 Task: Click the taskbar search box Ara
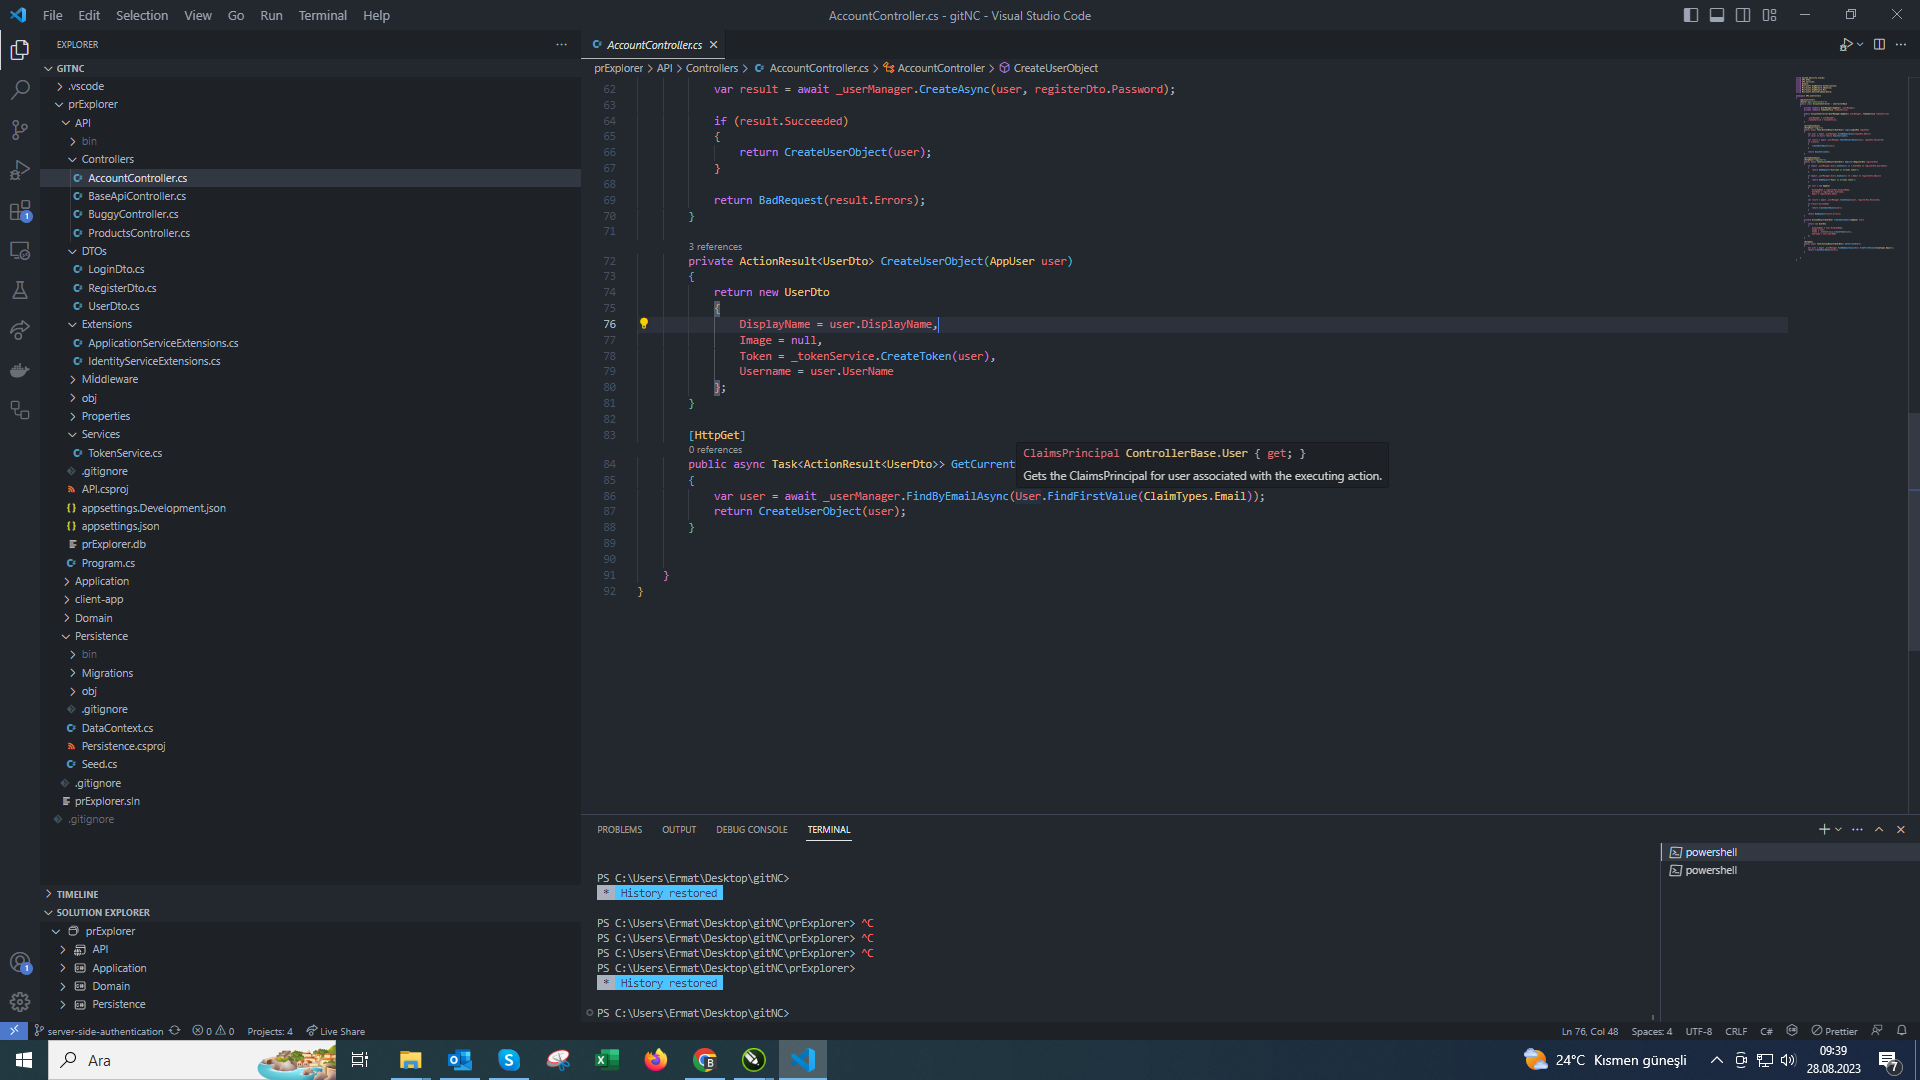[x=192, y=1060]
